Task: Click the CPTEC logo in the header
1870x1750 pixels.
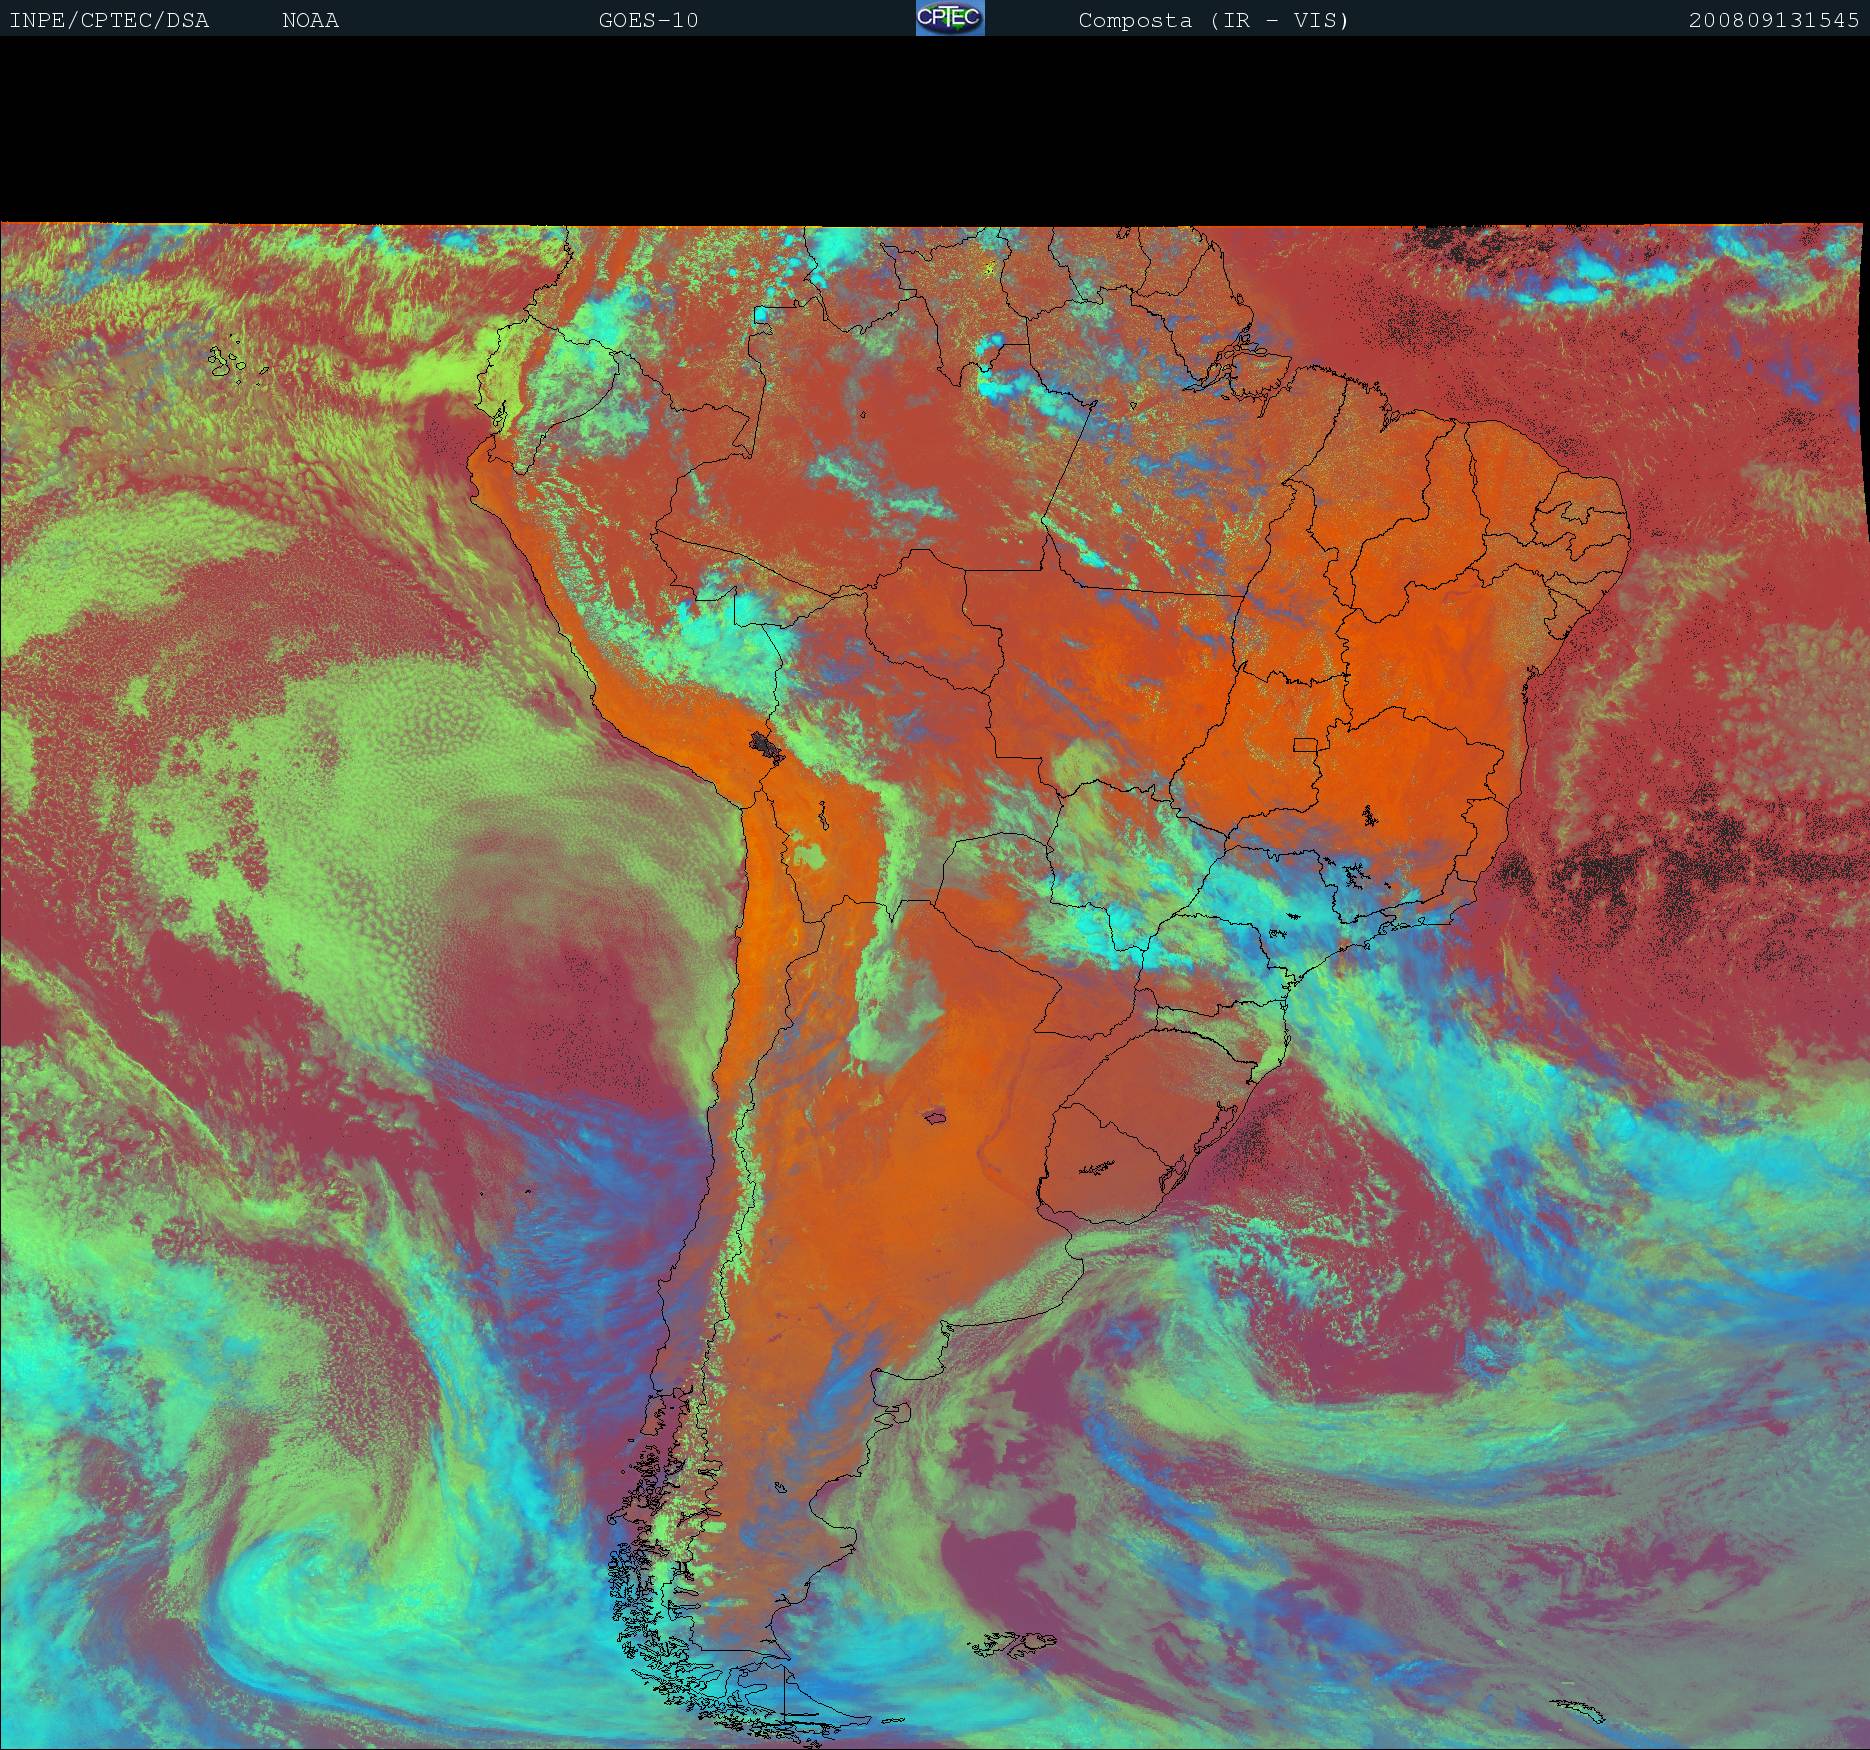Action: coord(949,18)
